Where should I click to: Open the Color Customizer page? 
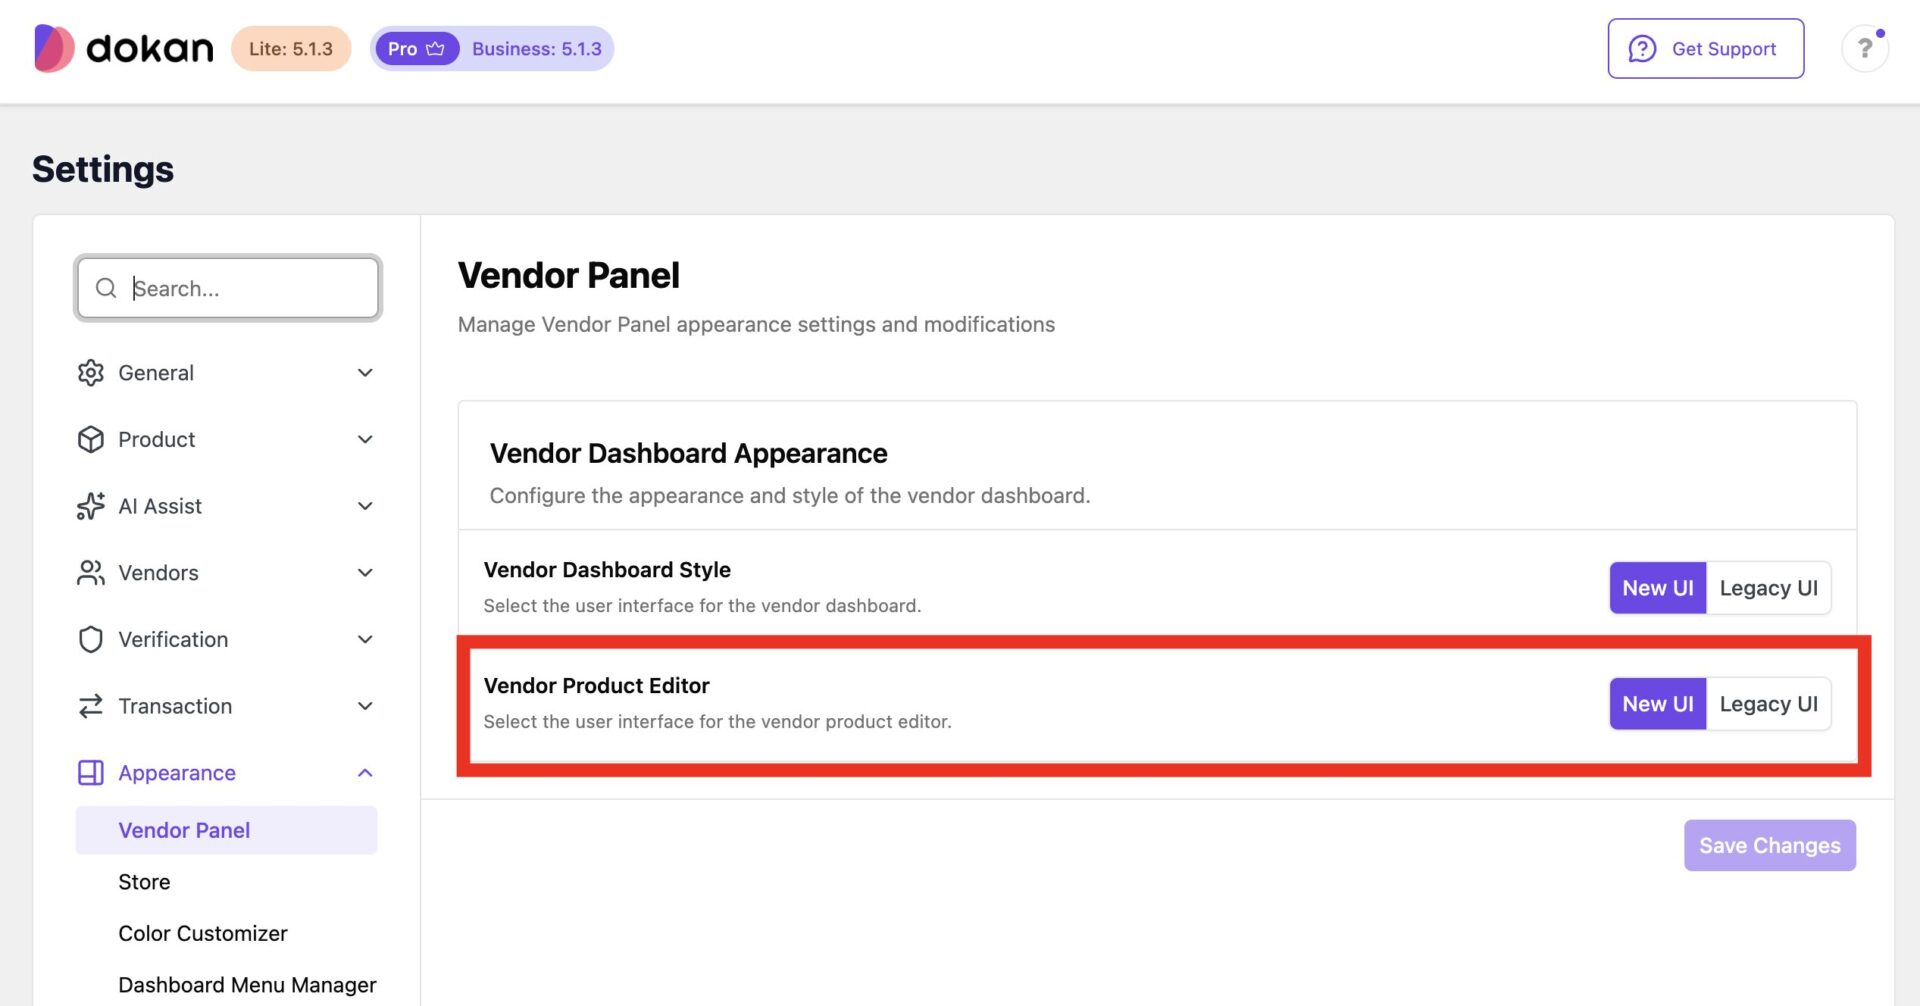203,933
